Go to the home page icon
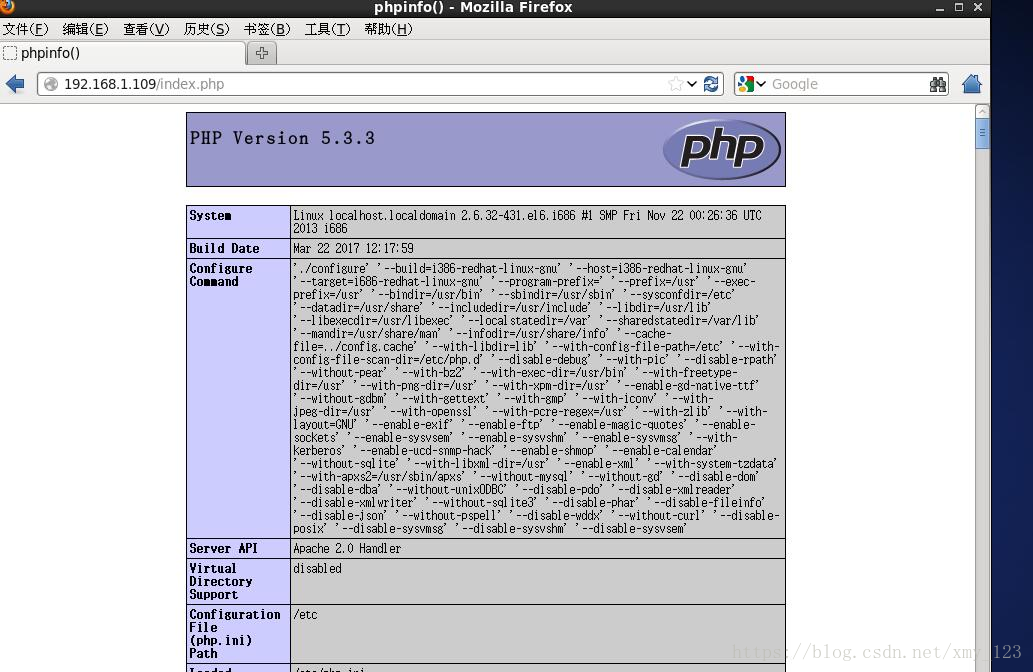1033x672 pixels. coord(972,84)
